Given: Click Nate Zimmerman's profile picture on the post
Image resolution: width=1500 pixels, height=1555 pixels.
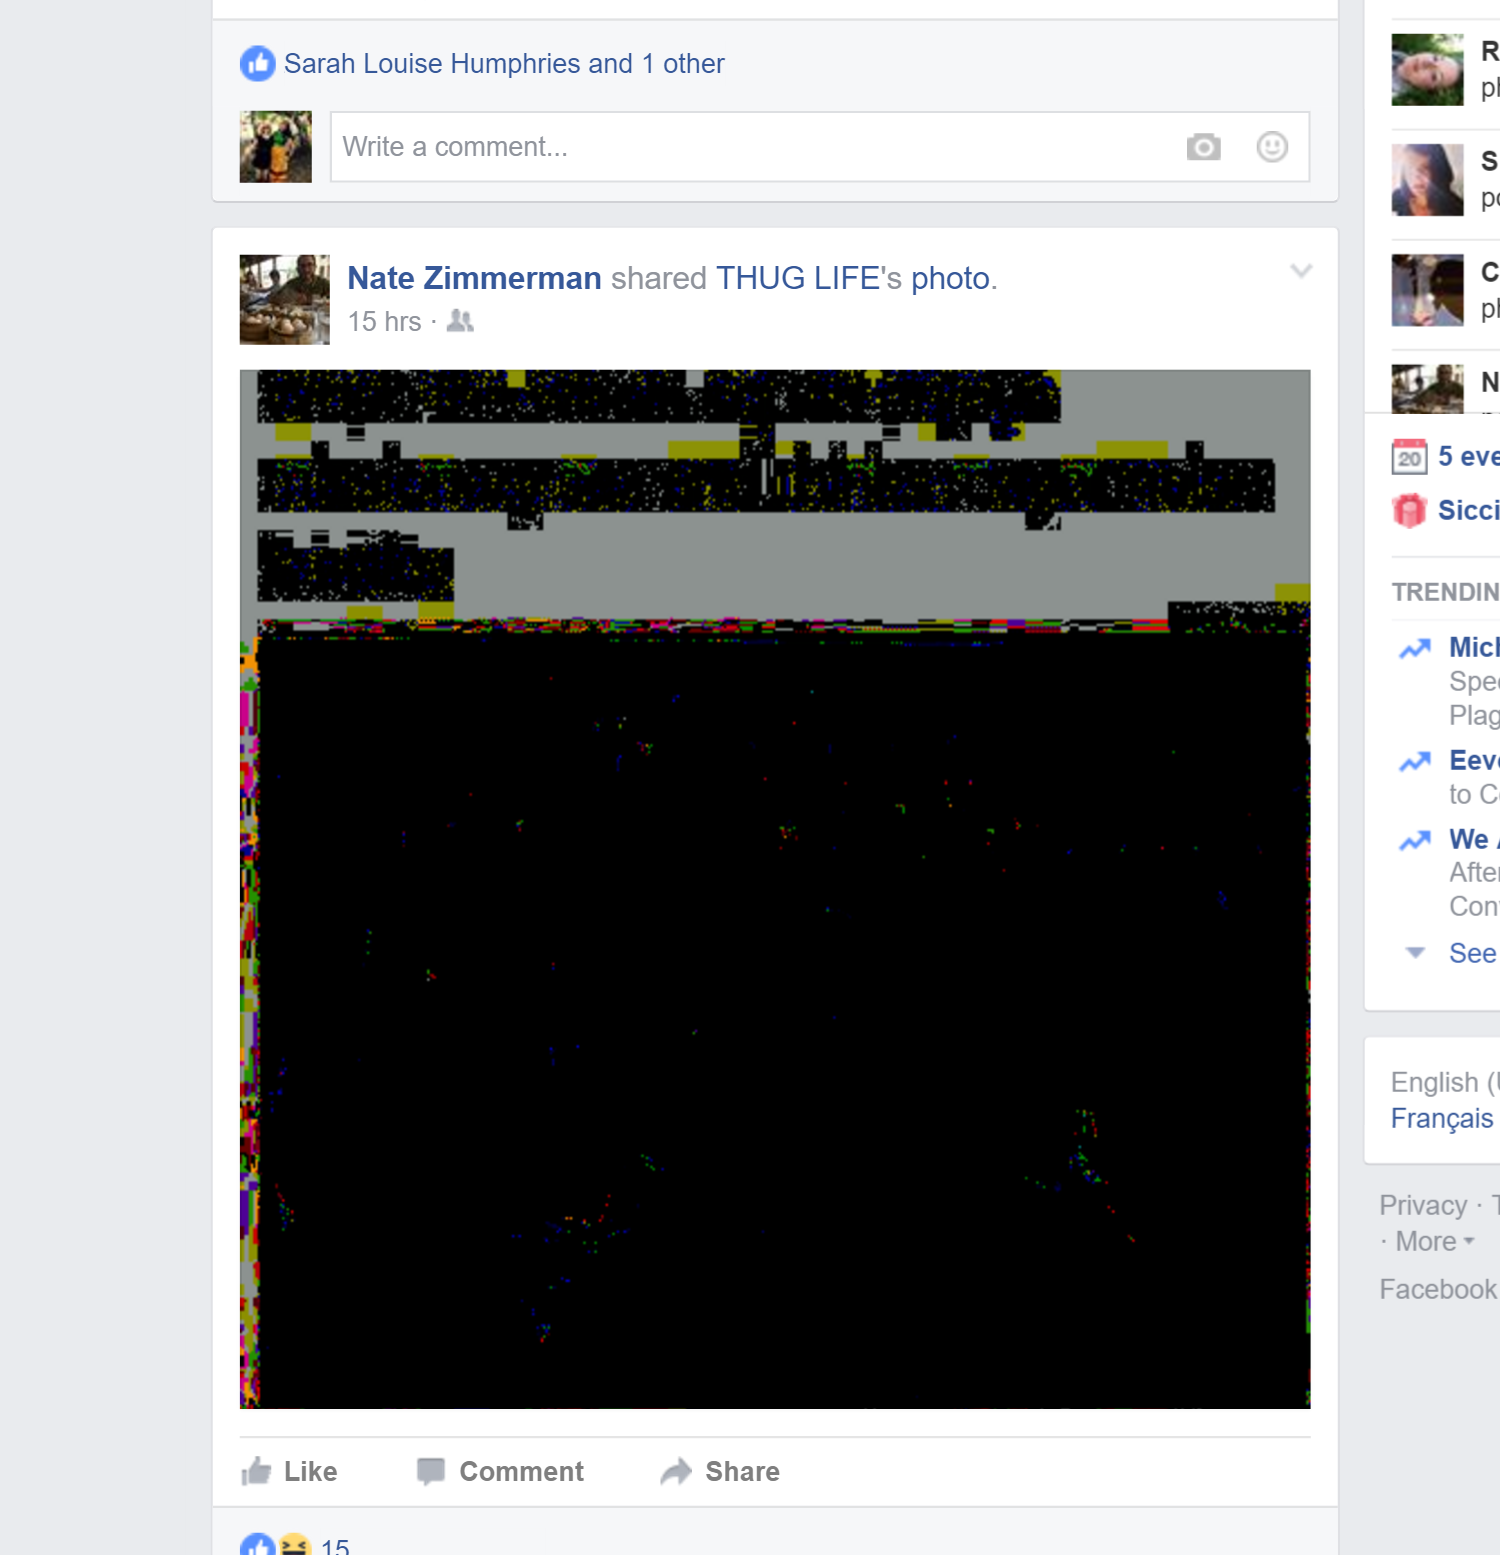Looking at the screenshot, I should coord(285,300).
